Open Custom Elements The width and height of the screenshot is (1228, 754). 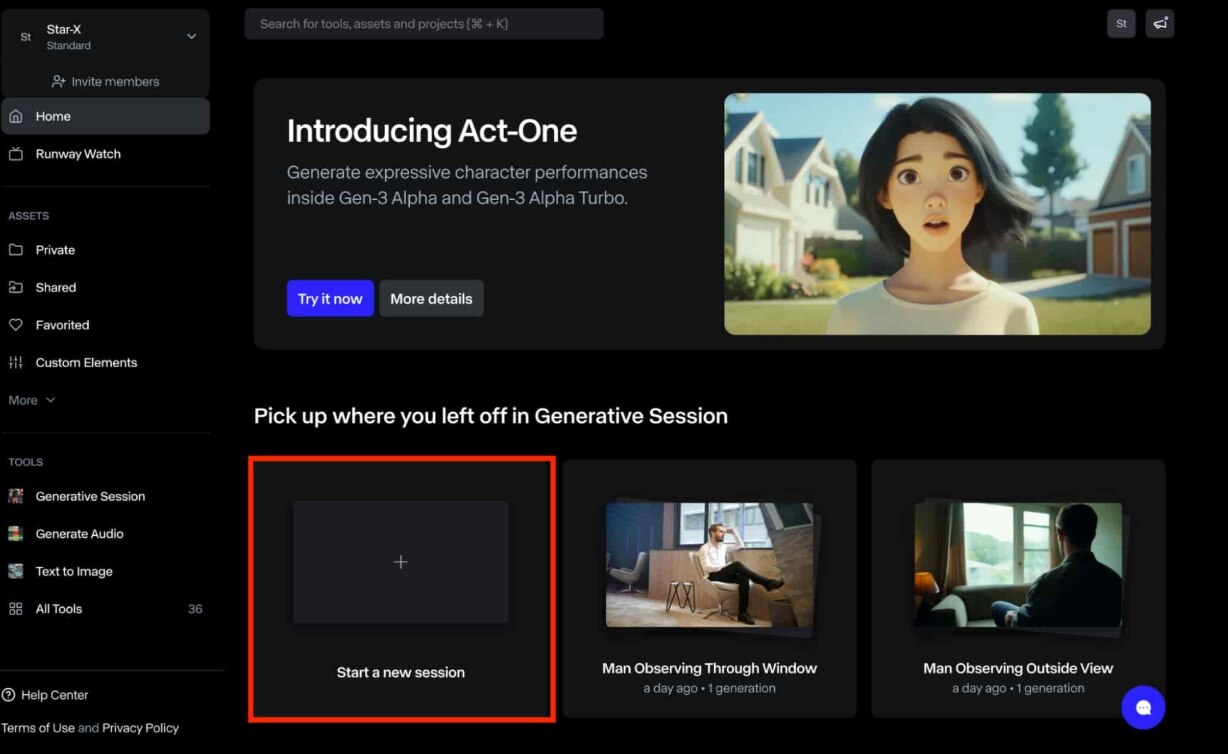105,362
